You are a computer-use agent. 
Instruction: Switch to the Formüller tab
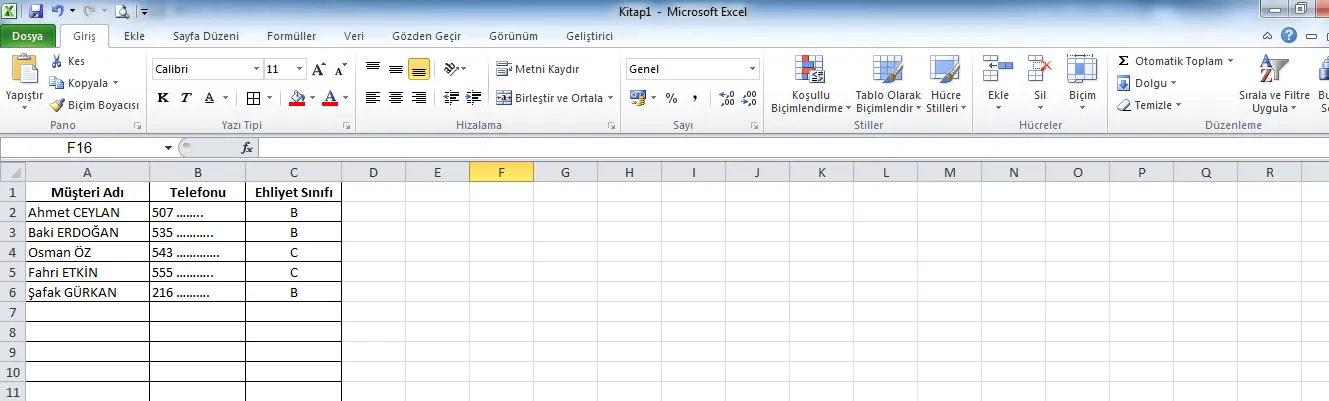tap(291, 36)
